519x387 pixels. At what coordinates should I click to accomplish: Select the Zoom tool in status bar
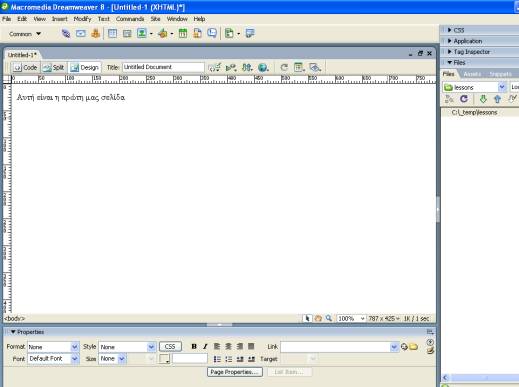tap(329, 318)
